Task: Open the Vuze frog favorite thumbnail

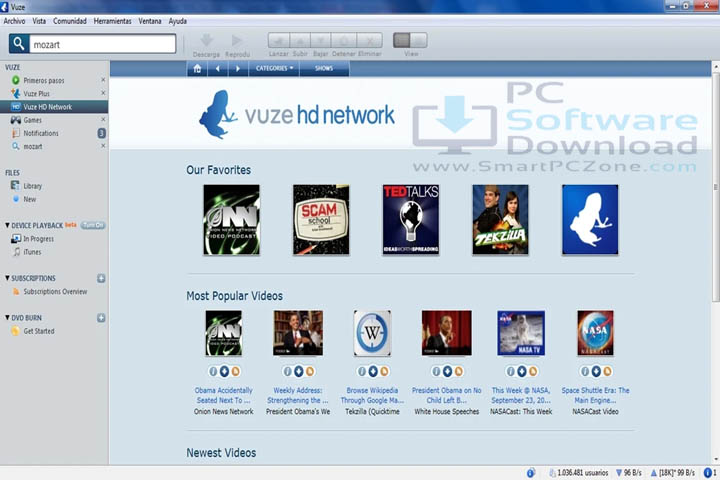Action: [590, 220]
